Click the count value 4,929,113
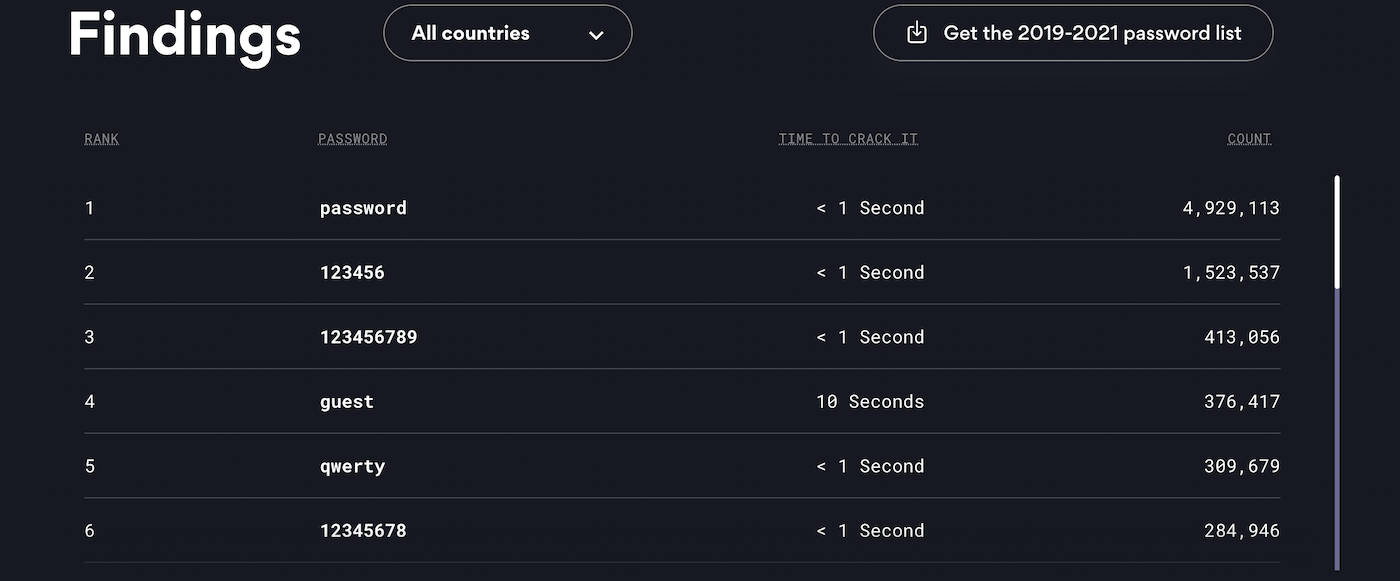Screen dimensions: 1400x581 (1230, 208)
